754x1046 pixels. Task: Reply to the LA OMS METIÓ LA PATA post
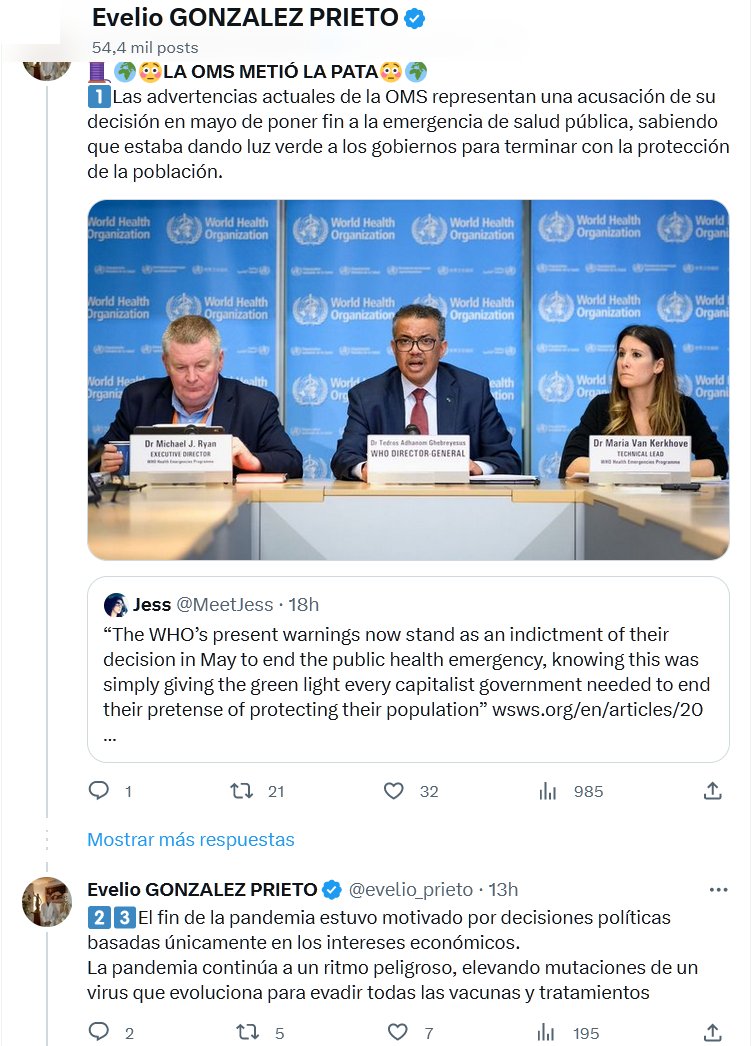point(98,791)
